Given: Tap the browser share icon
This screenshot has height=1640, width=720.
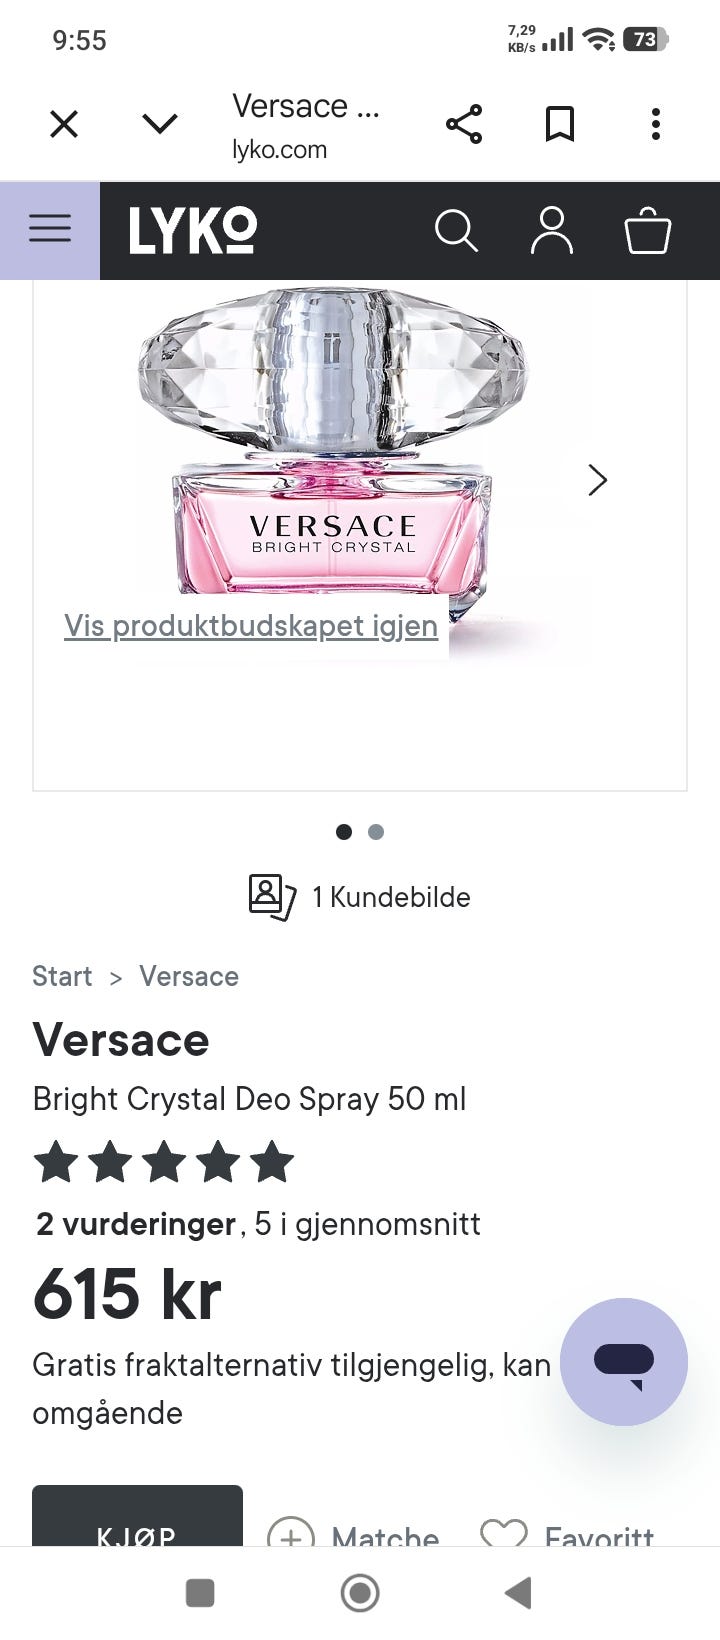Looking at the screenshot, I should [x=464, y=124].
